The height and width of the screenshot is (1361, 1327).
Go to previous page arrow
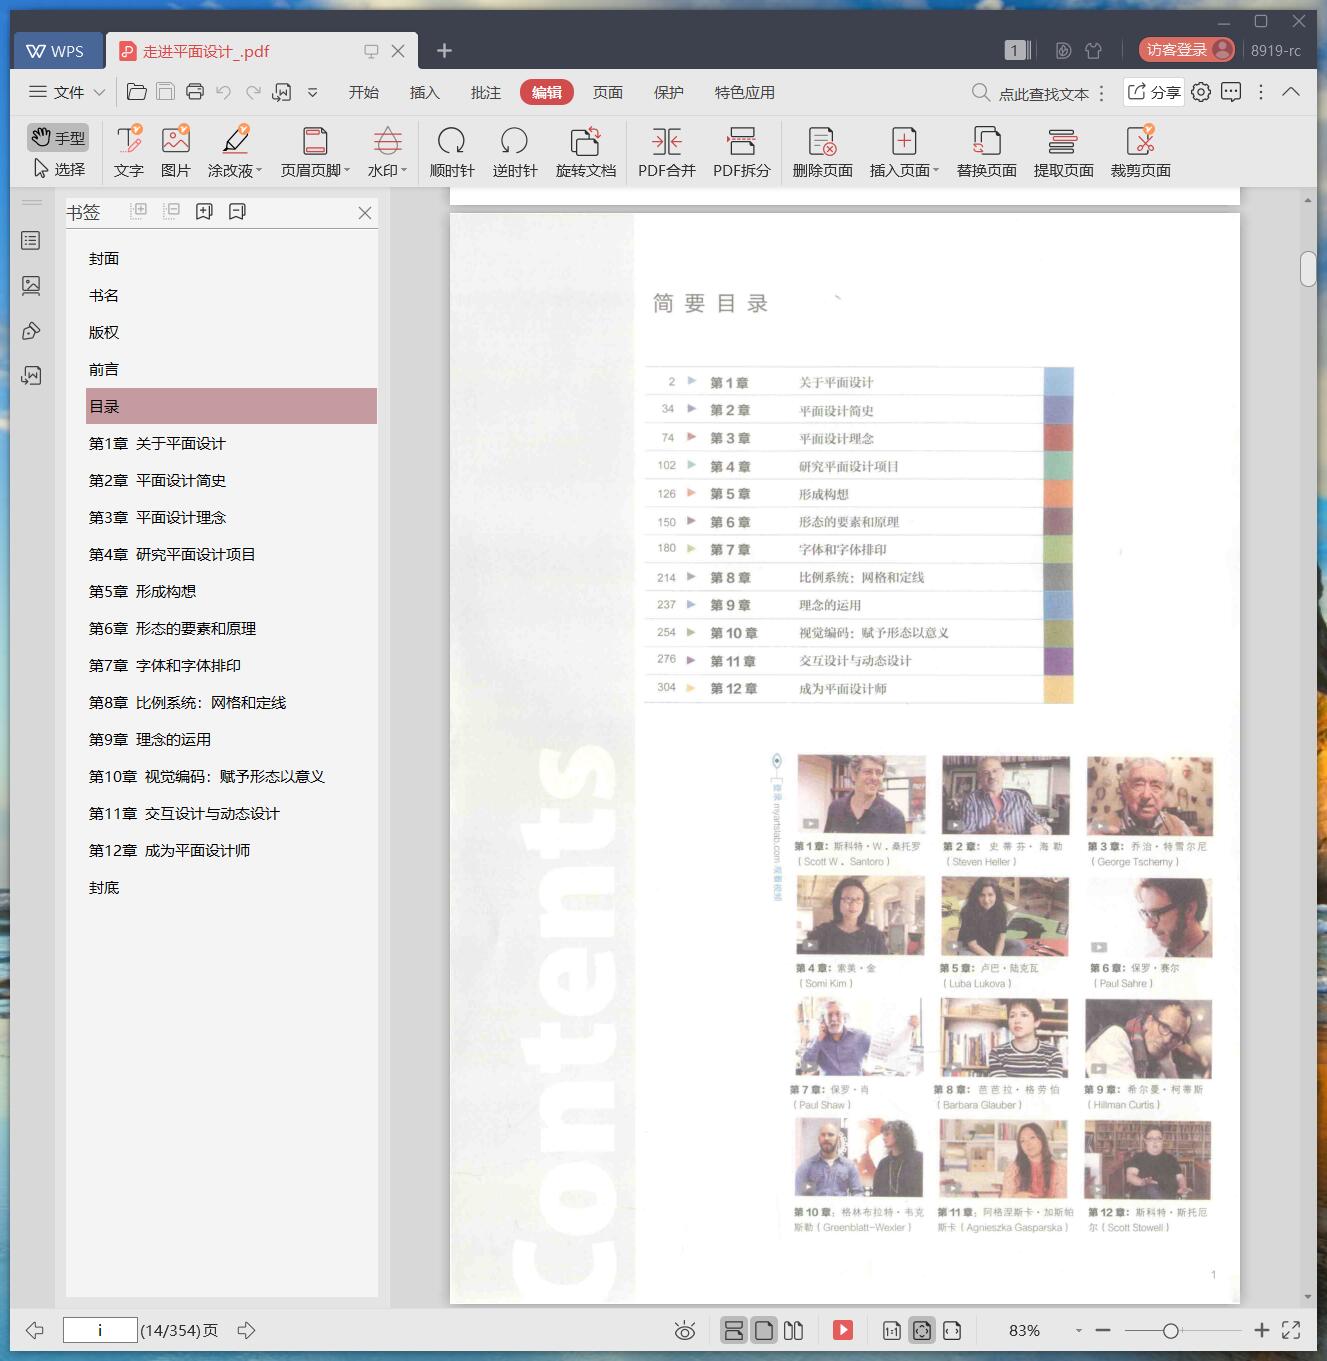pyautogui.click(x=35, y=1330)
